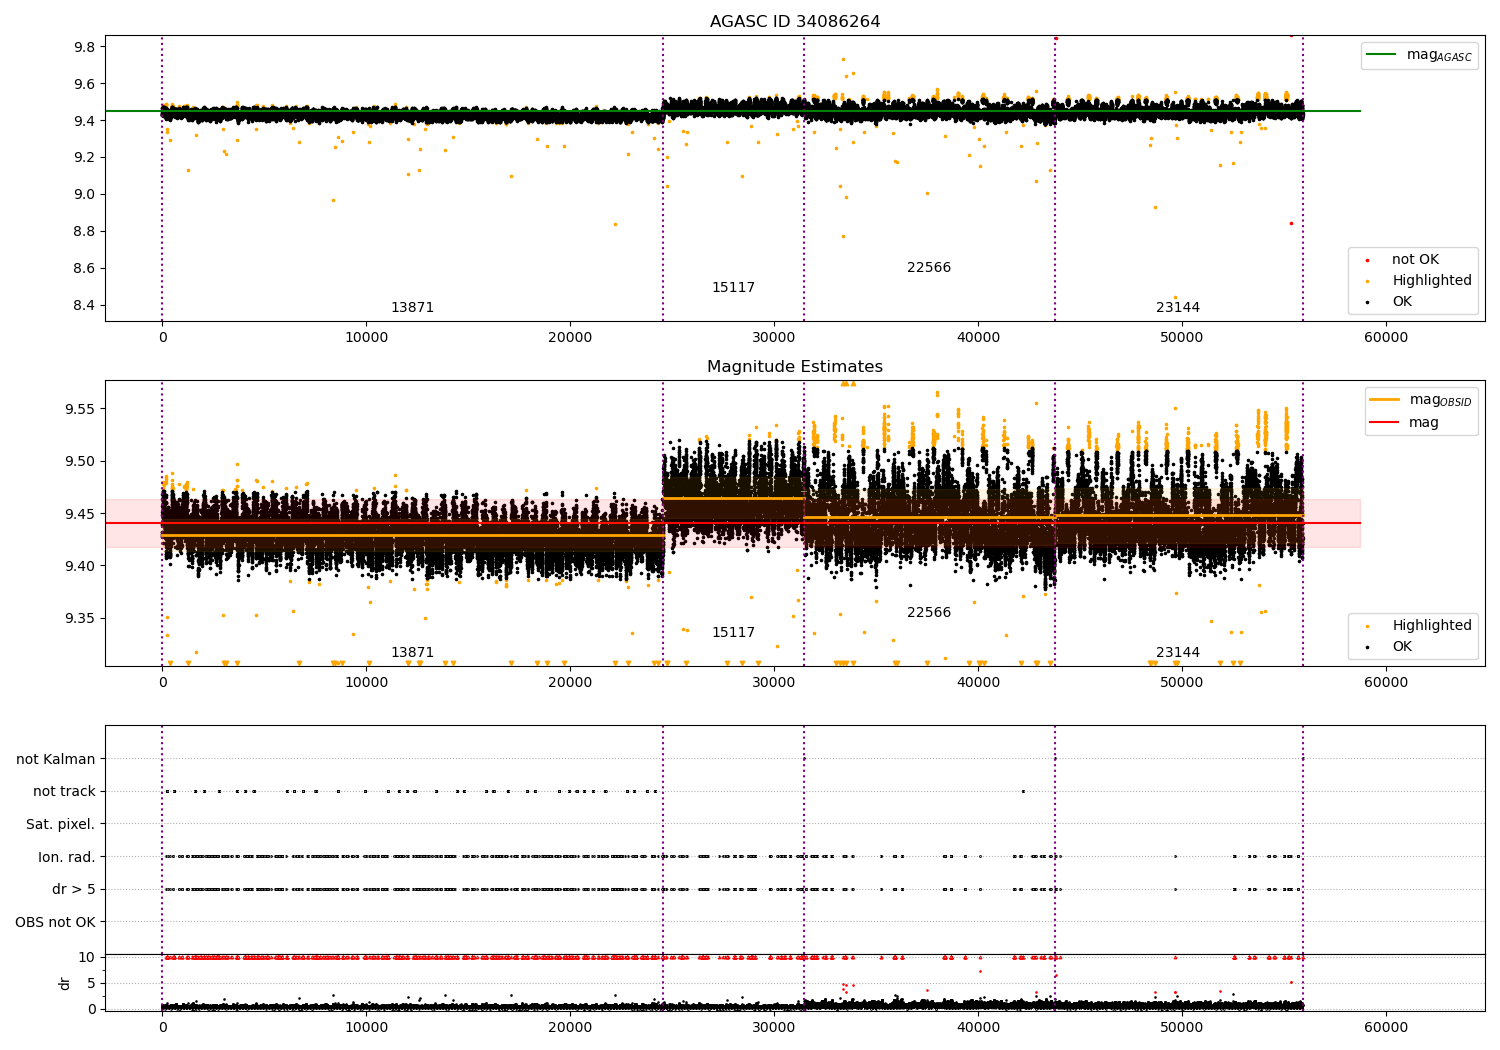Click the 50000 x-axis tick under Magnitude Estimates
The height and width of the screenshot is (1050, 1500).
(x=1182, y=682)
